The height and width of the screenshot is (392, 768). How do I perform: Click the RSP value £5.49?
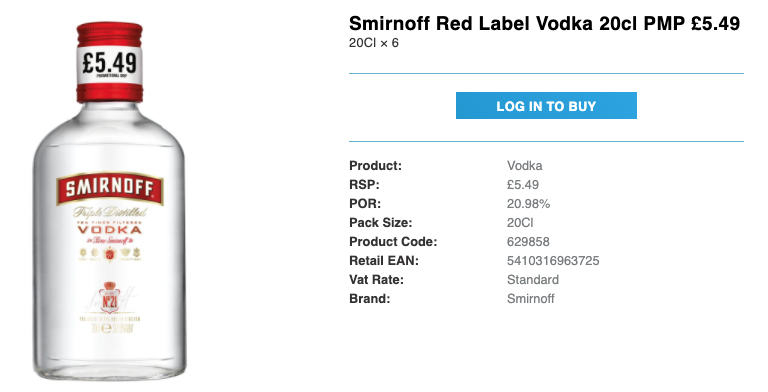[523, 185]
